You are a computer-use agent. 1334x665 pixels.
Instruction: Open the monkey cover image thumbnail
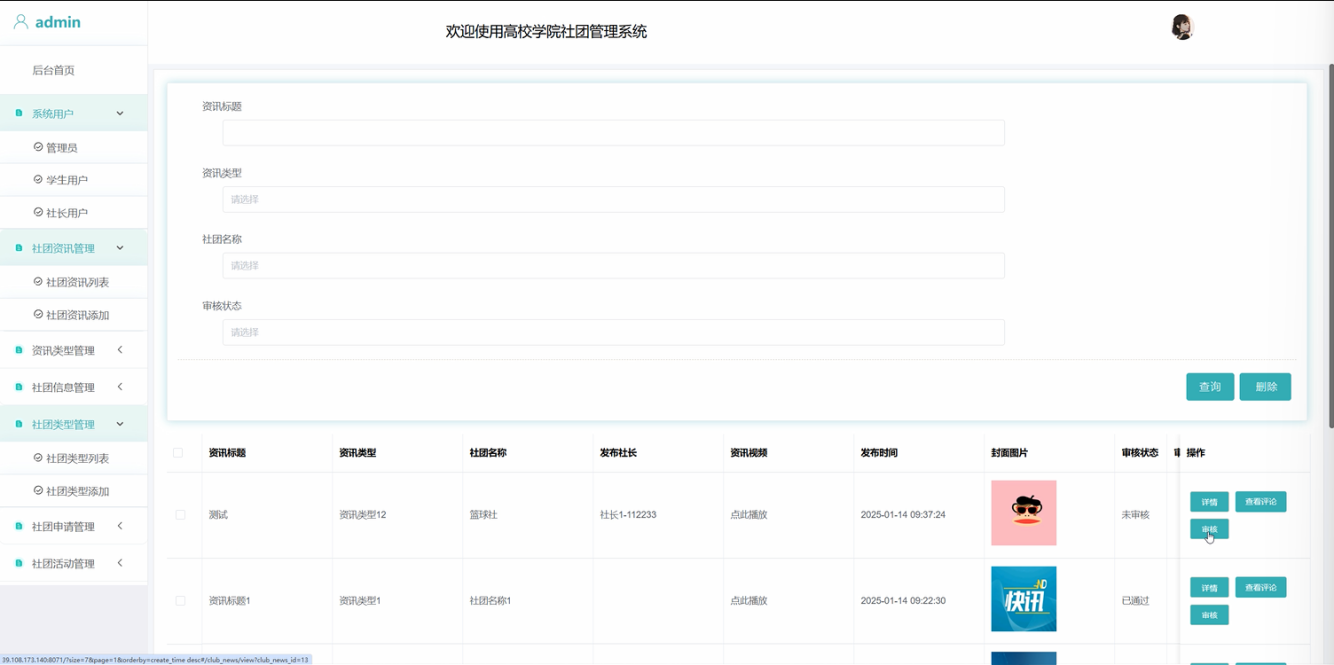(1023, 513)
